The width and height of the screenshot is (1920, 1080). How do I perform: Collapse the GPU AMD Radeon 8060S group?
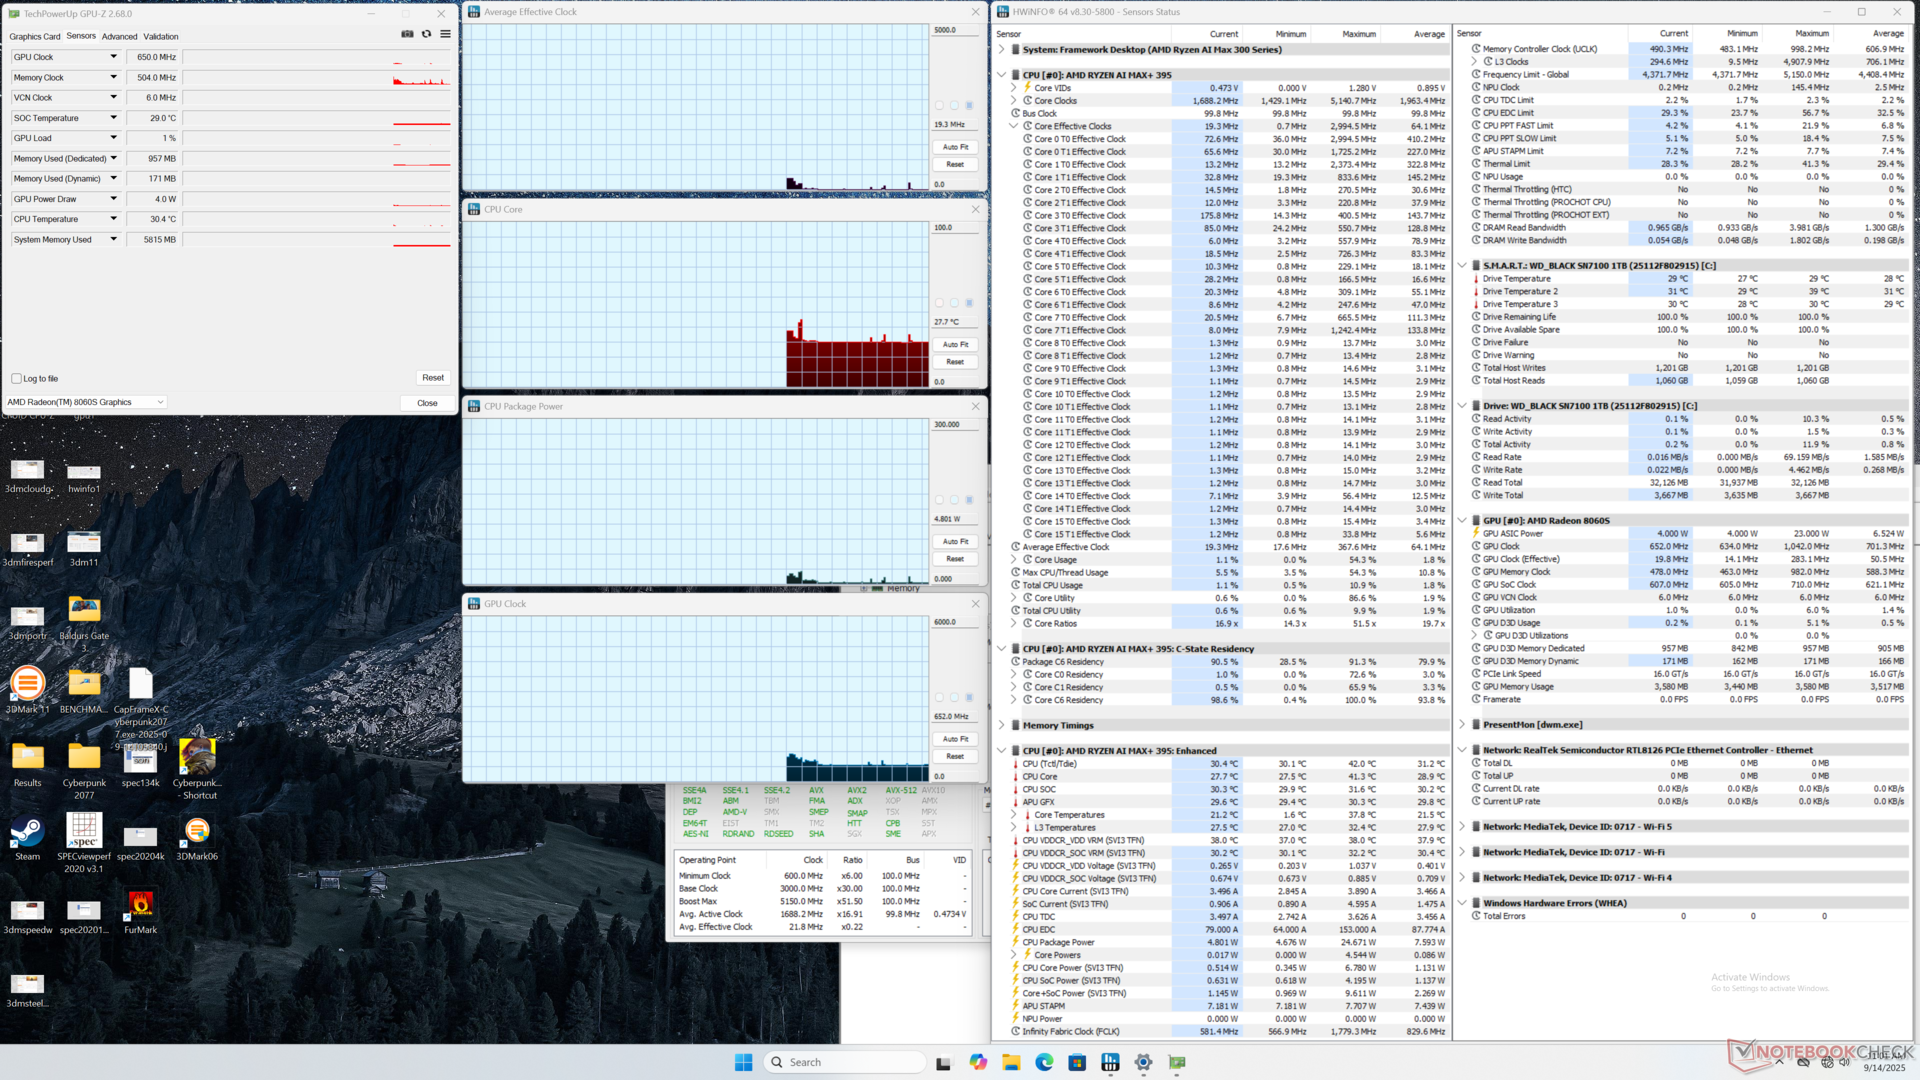pyautogui.click(x=1462, y=521)
